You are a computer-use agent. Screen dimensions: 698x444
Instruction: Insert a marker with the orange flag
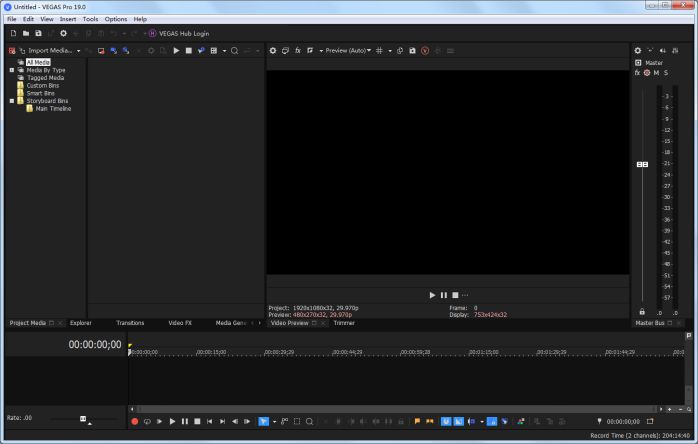[x=417, y=421]
